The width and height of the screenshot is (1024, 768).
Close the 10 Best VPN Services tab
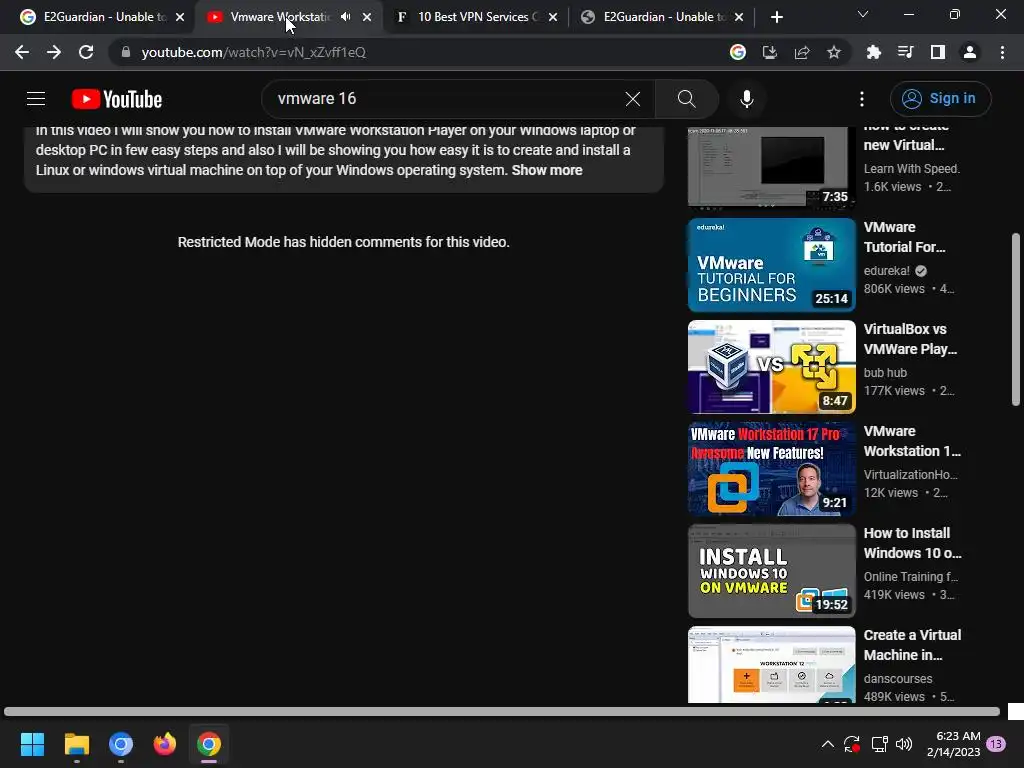click(x=553, y=17)
